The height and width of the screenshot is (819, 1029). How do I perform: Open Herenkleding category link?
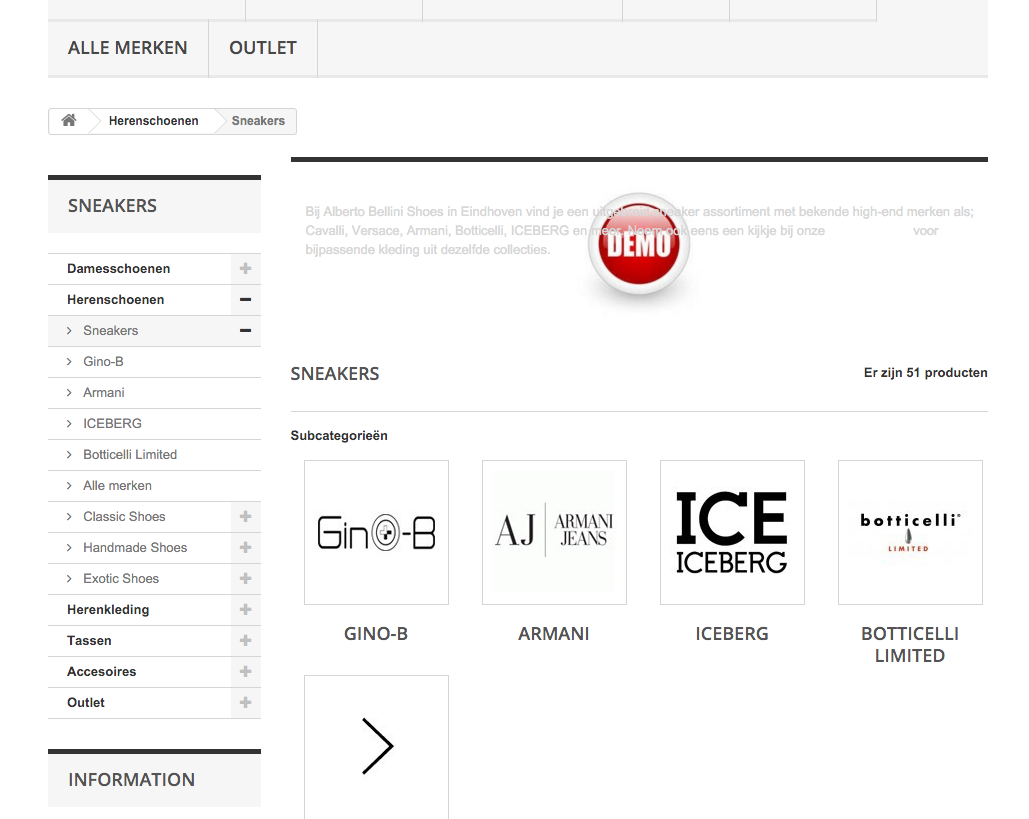[108, 610]
